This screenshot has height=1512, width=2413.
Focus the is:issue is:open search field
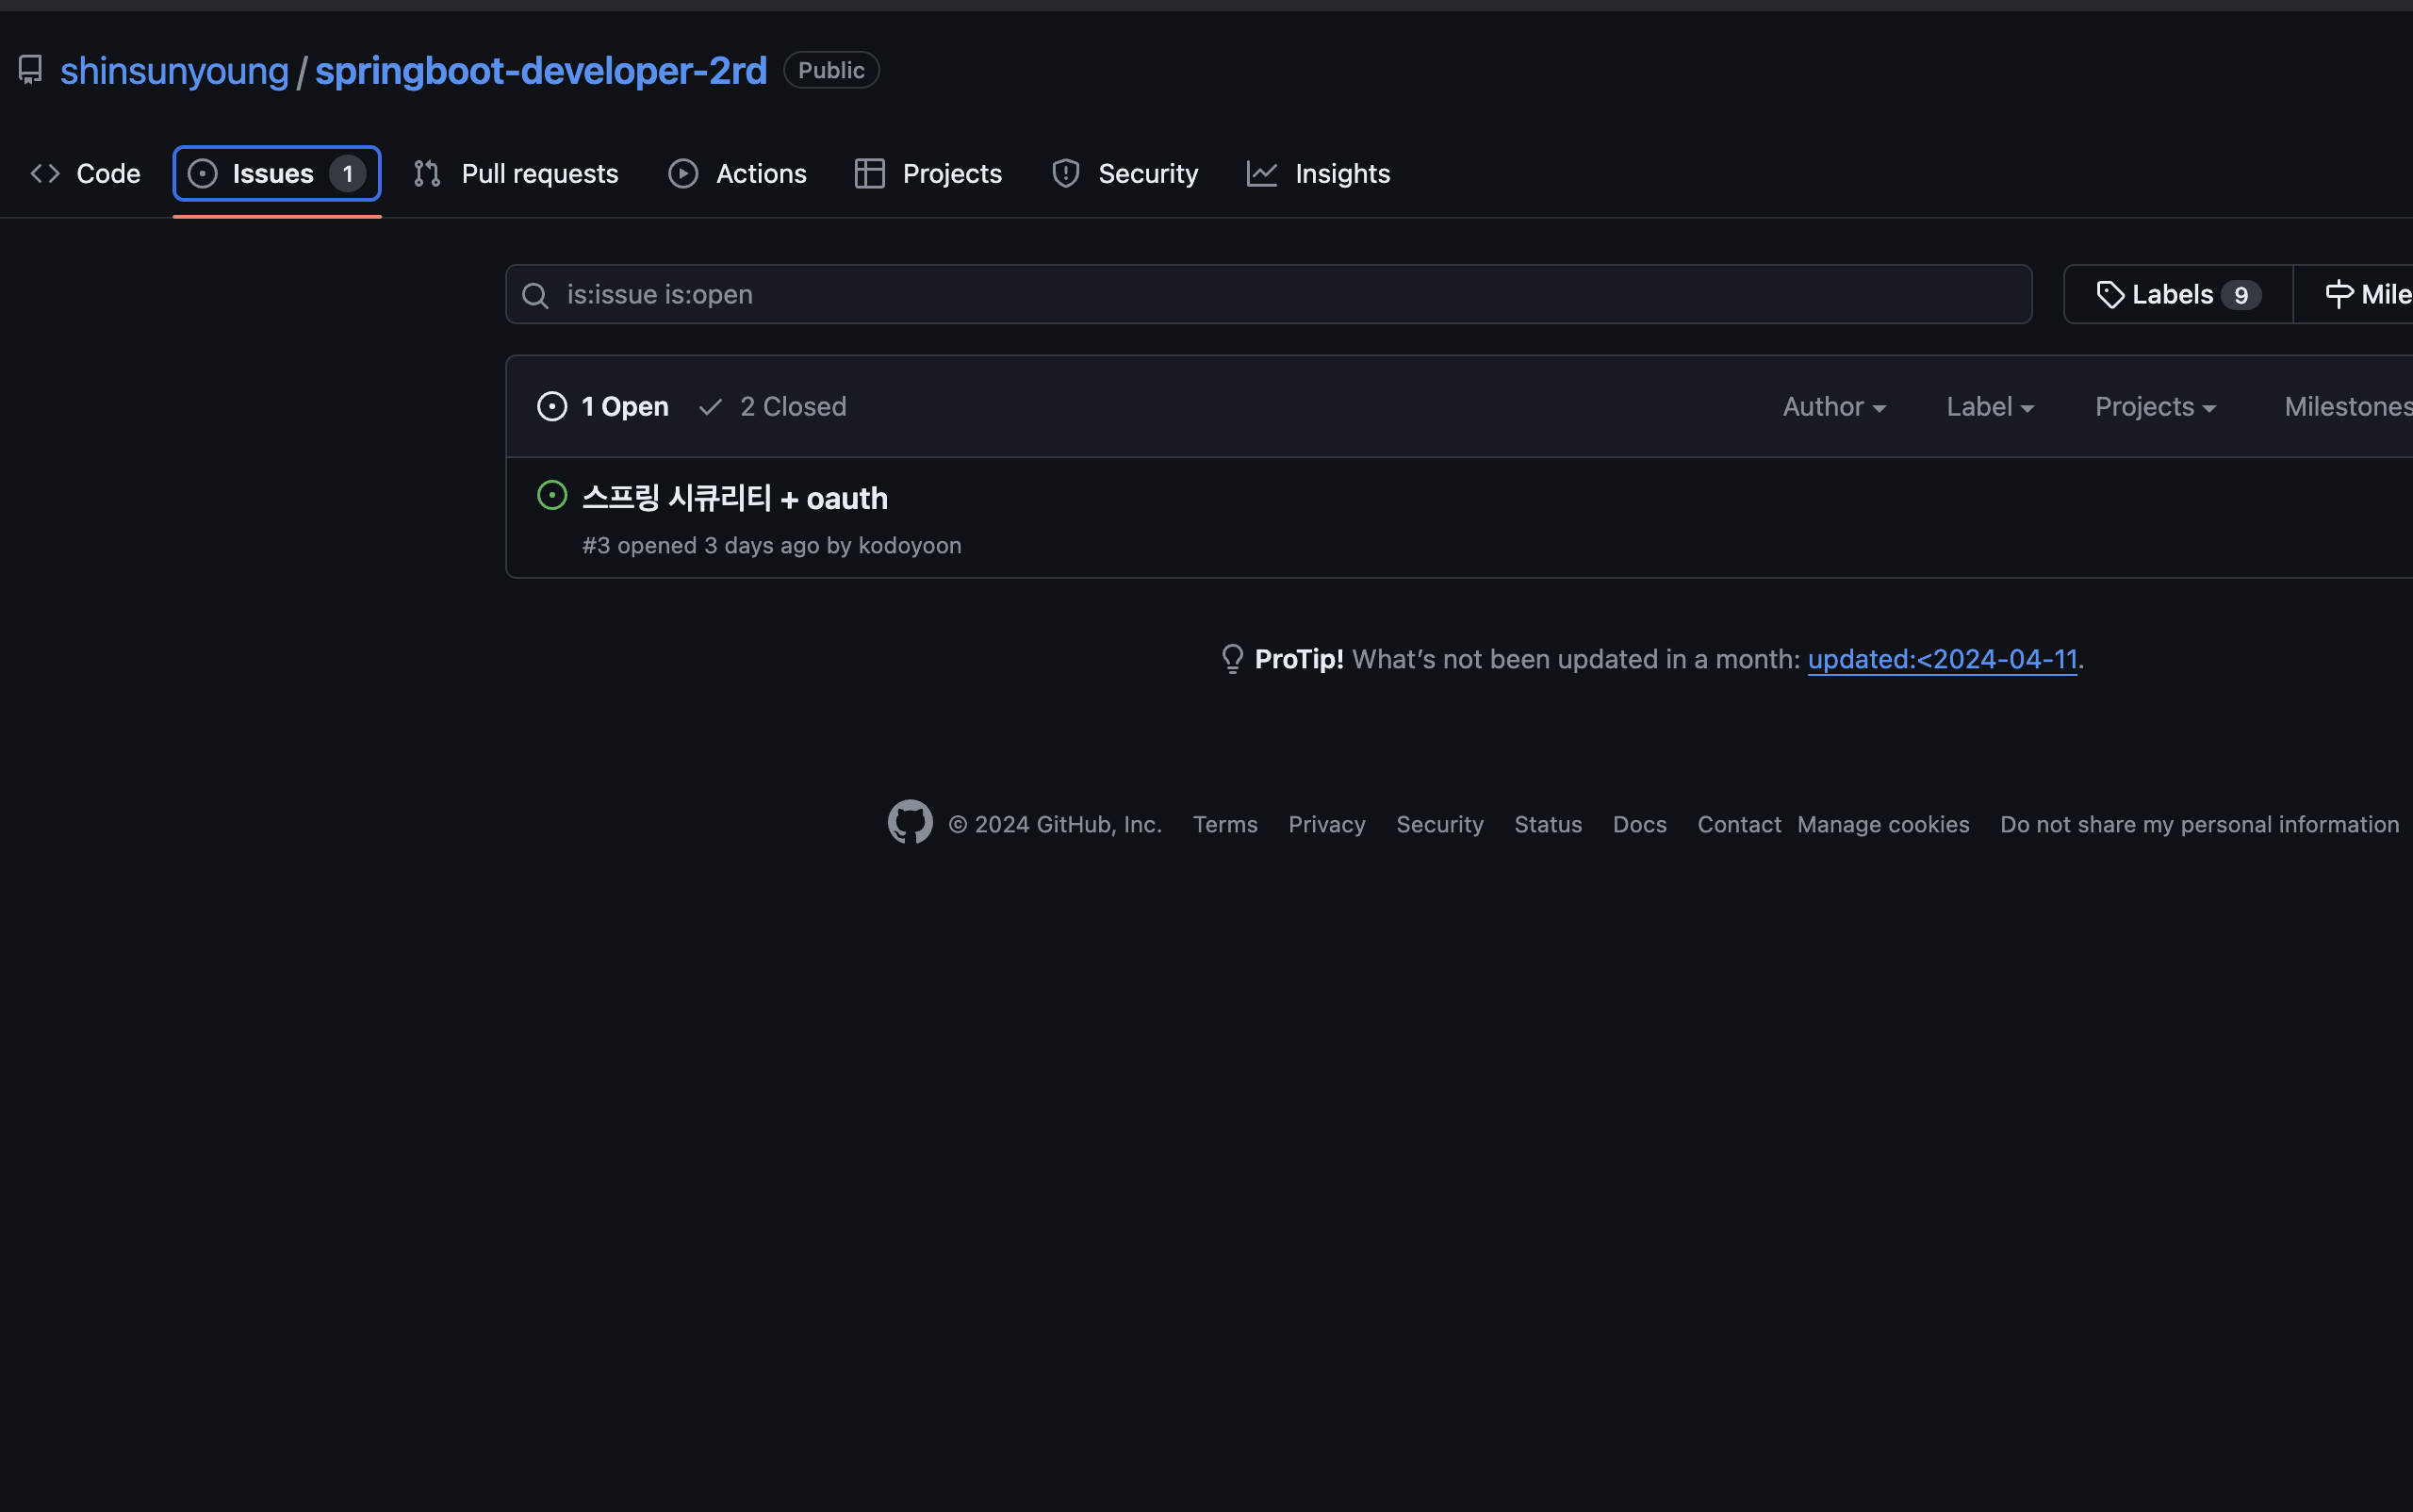(1268, 294)
